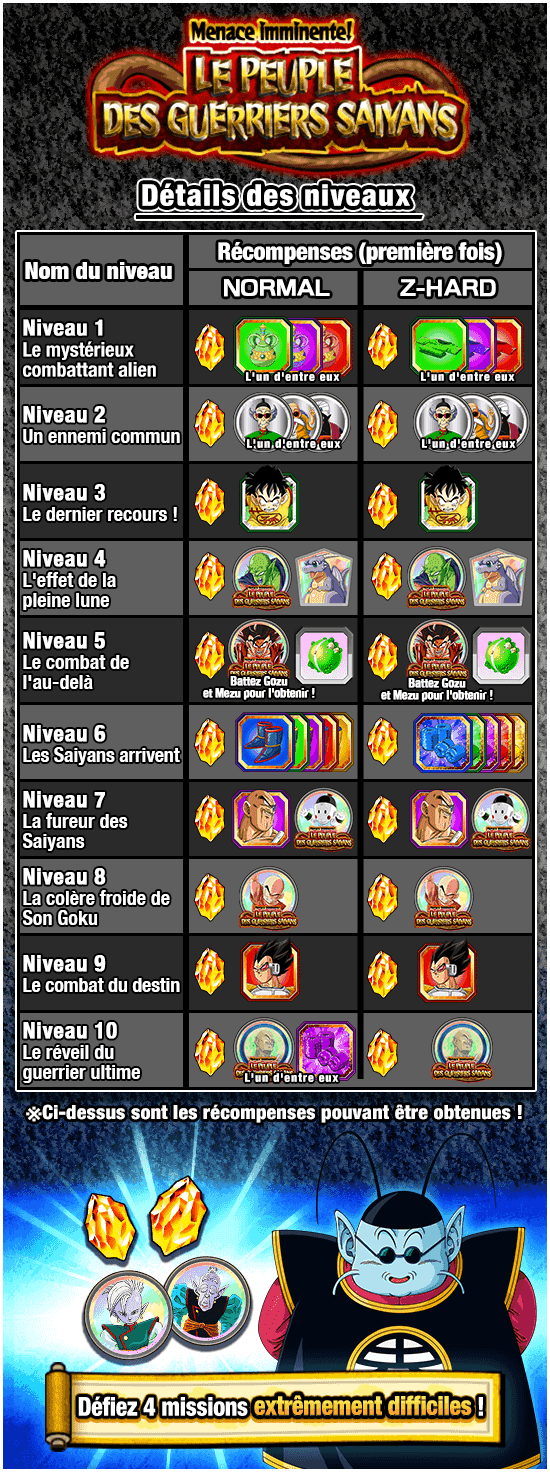The image size is (550, 1472).
Task: Click the Niveau 10 NORMAL purple training item
Action: tap(326, 1050)
